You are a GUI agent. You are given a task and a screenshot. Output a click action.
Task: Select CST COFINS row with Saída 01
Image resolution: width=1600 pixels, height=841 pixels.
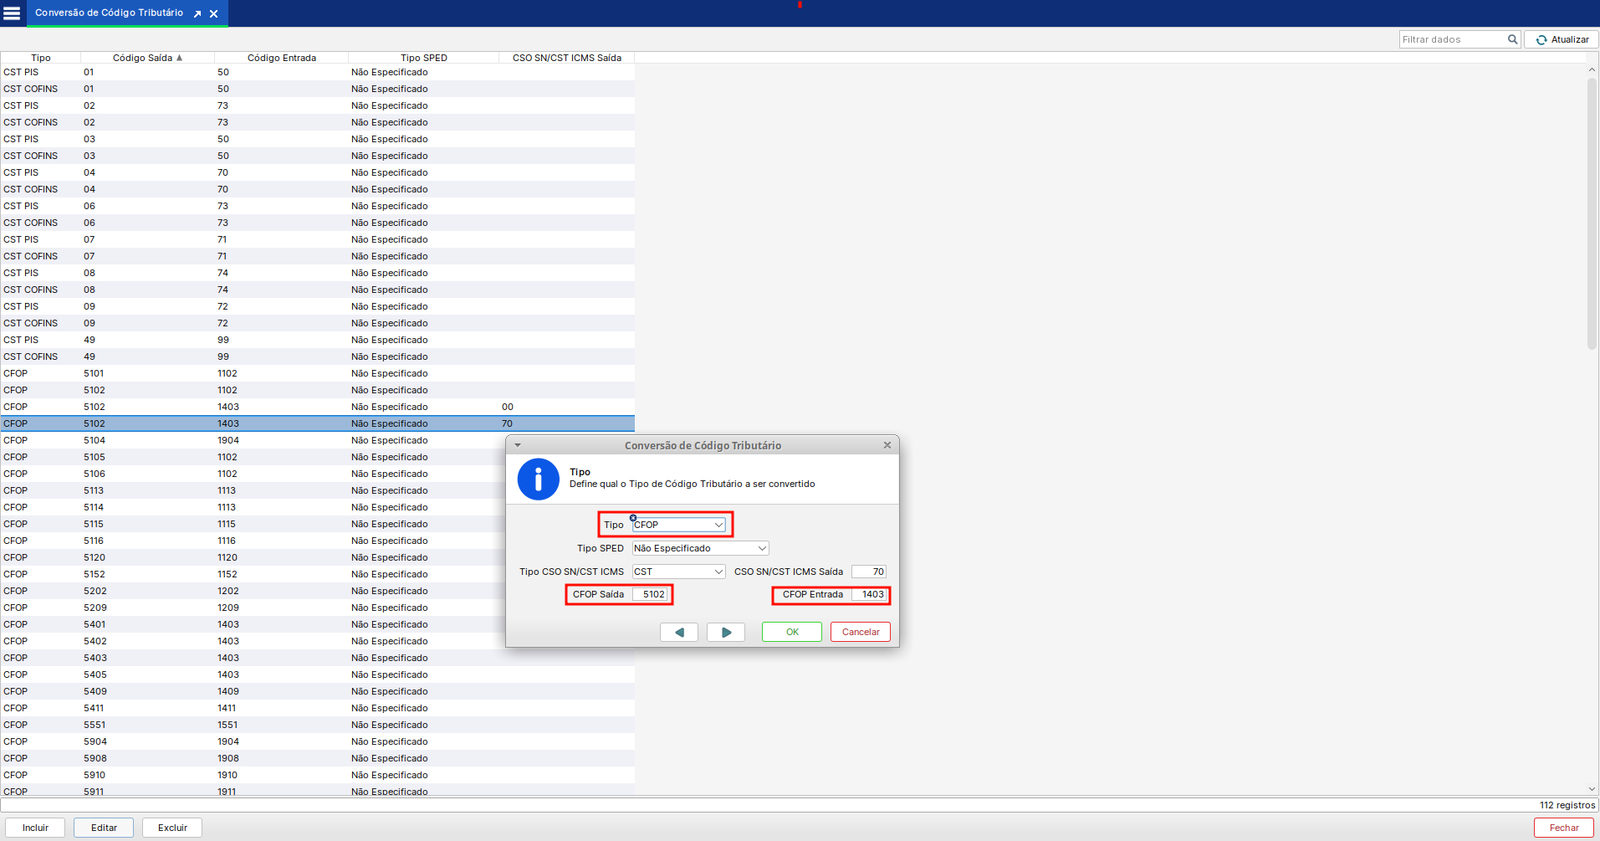(x=317, y=89)
